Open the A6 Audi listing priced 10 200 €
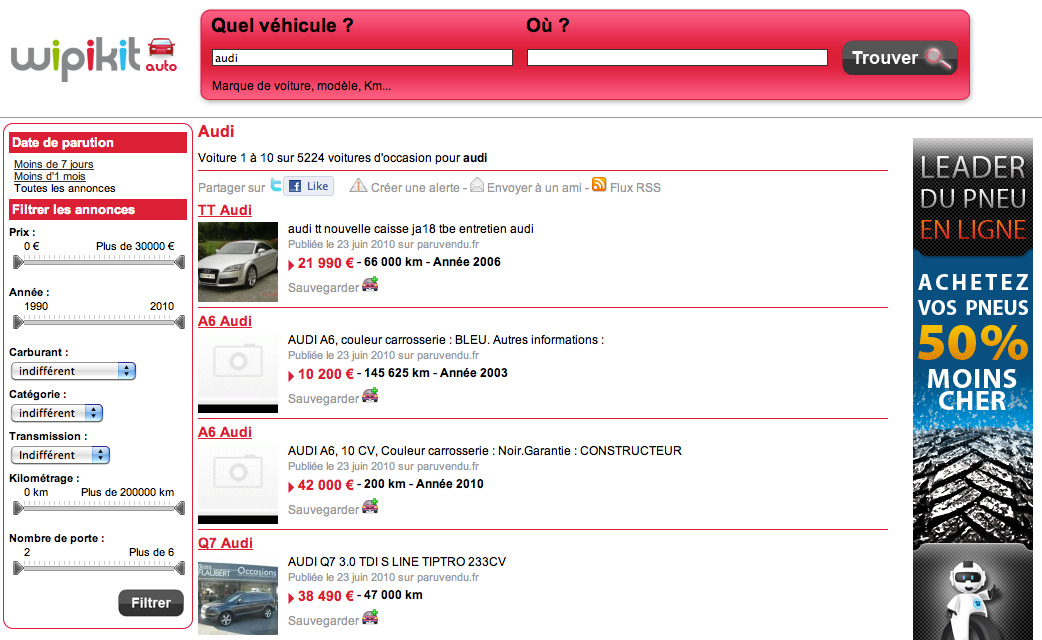This screenshot has width=1042, height=640. click(x=225, y=321)
